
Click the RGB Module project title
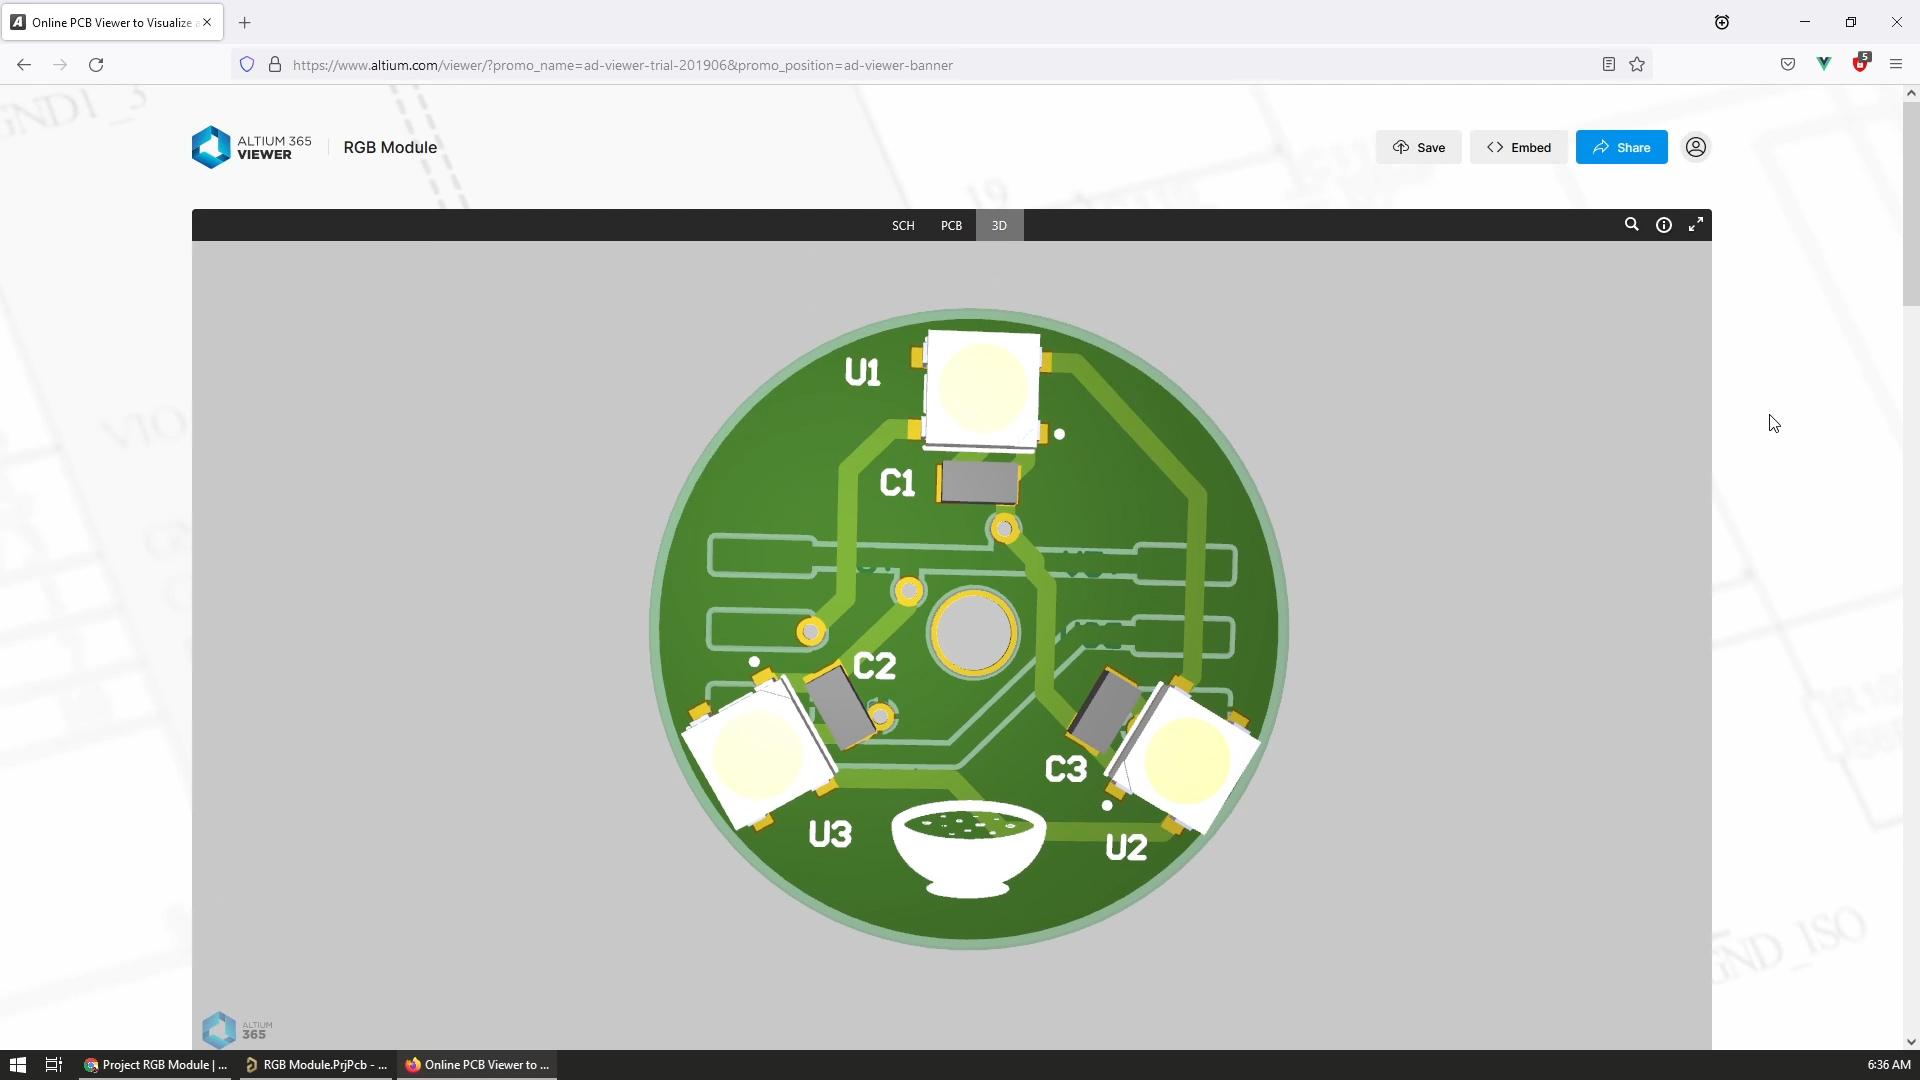click(390, 146)
